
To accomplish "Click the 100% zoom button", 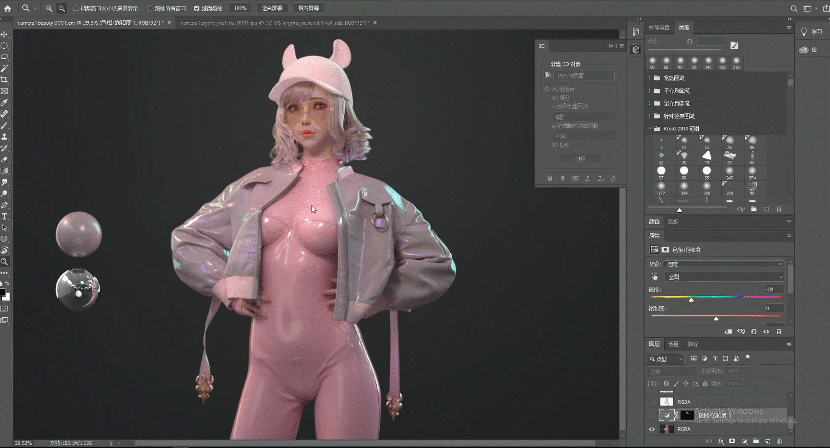I will coord(240,7).
